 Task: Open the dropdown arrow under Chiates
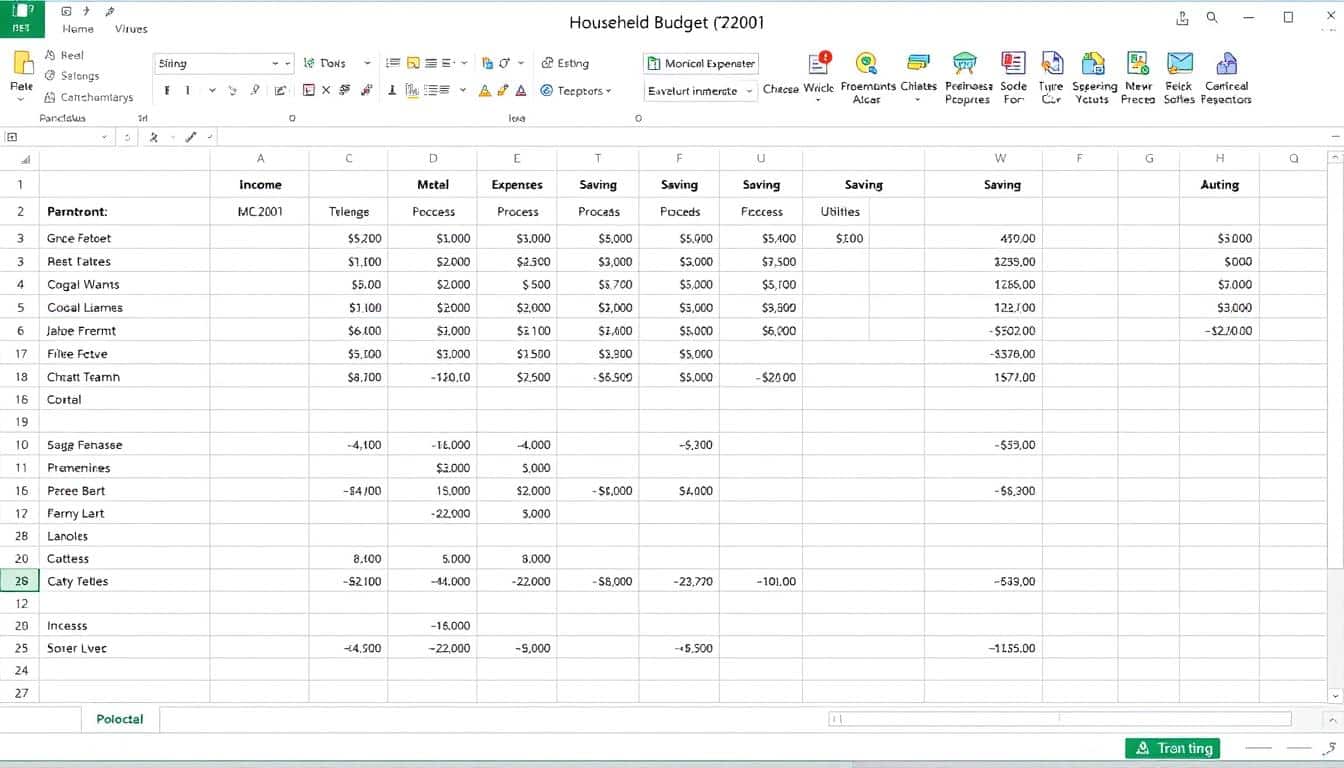pos(917,100)
